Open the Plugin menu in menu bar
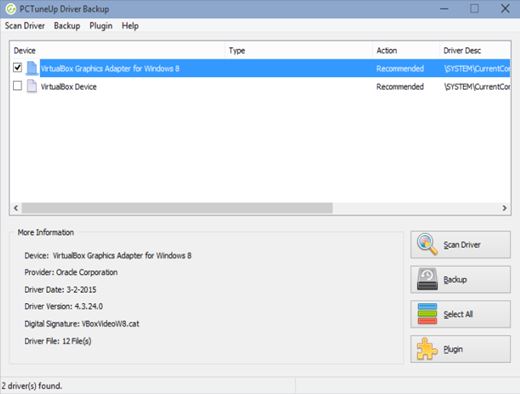The width and height of the screenshot is (520, 394). click(x=101, y=26)
